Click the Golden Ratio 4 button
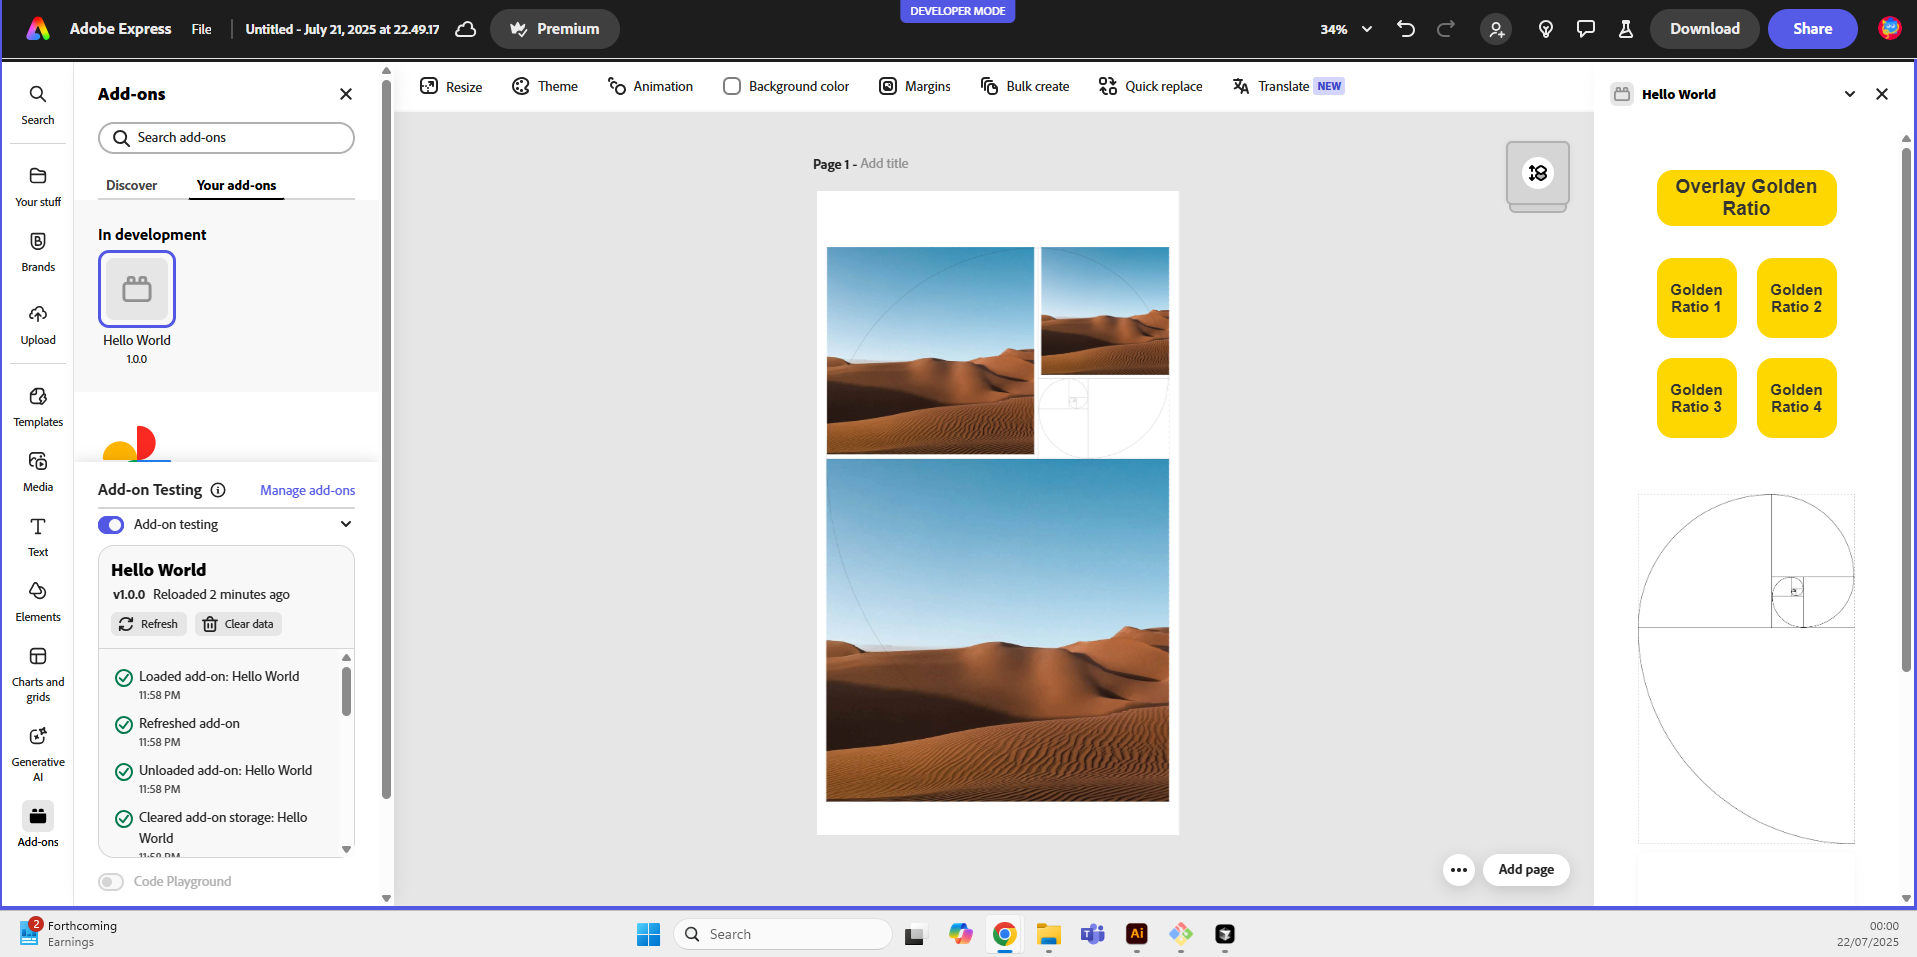The height and width of the screenshot is (957, 1917). tap(1797, 398)
